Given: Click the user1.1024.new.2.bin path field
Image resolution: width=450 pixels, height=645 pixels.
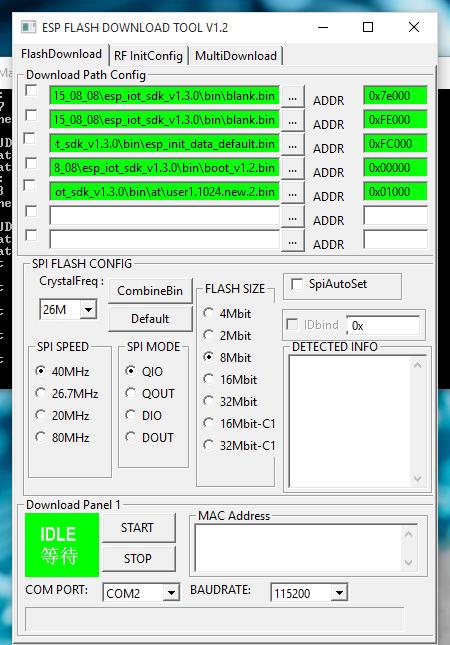Looking at the screenshot, I should coord(165,191).
